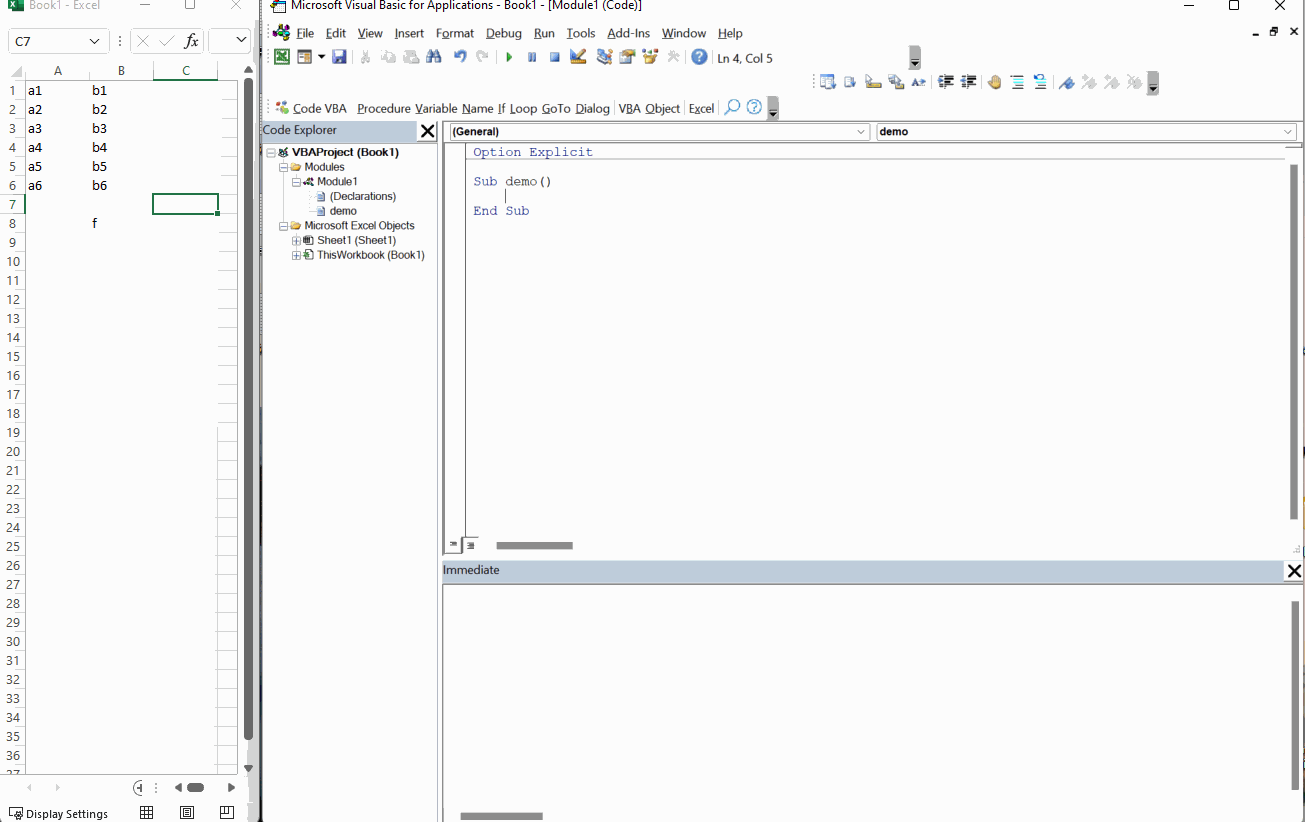The height and width of the screenshot is (822, 1305).
Task: Open Properties Window icon in toolbar
Action: click(x=627, y=57)
